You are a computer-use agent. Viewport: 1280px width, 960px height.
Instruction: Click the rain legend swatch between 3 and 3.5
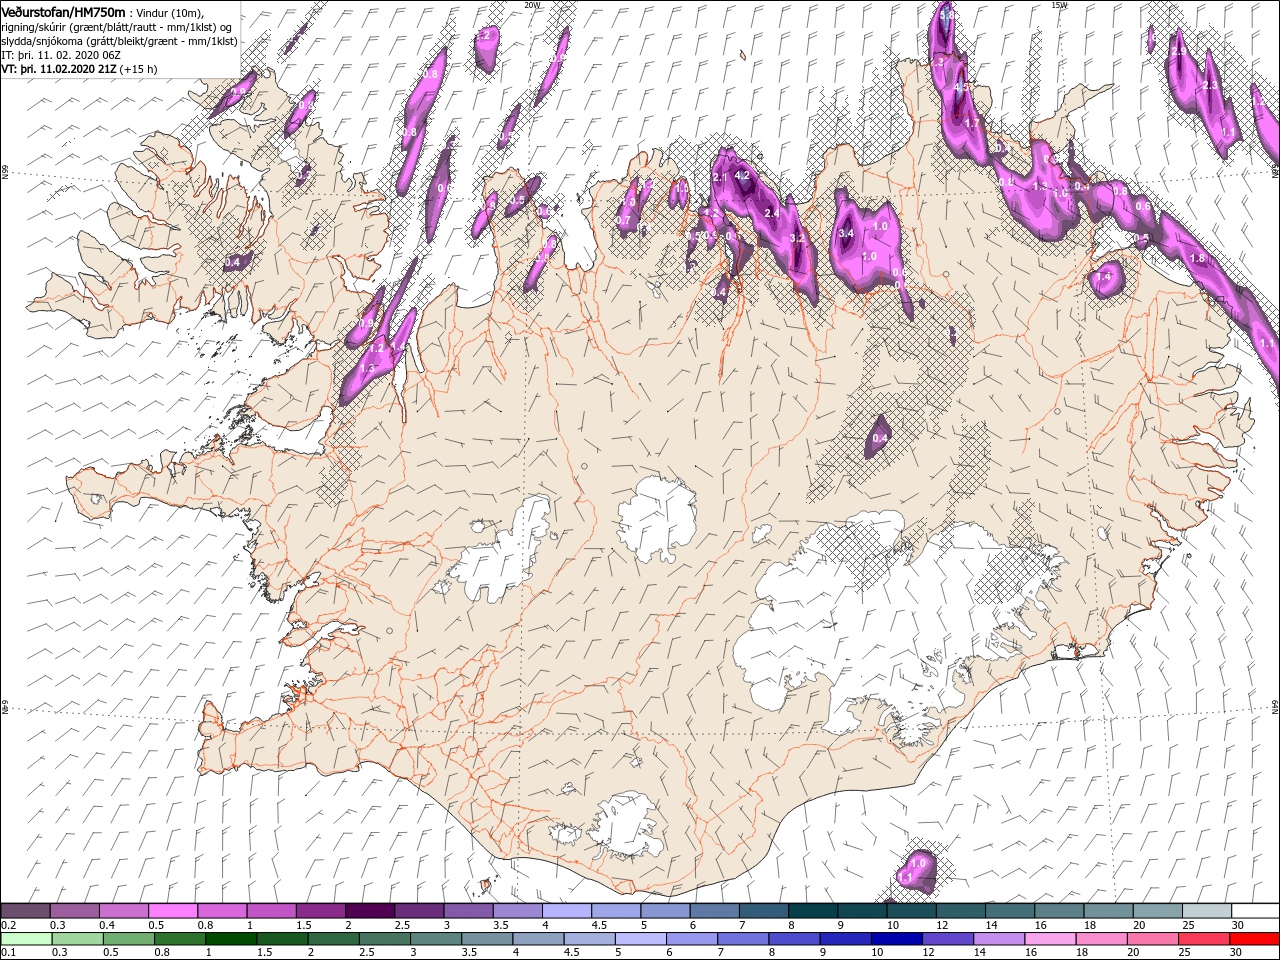point(434,939)
